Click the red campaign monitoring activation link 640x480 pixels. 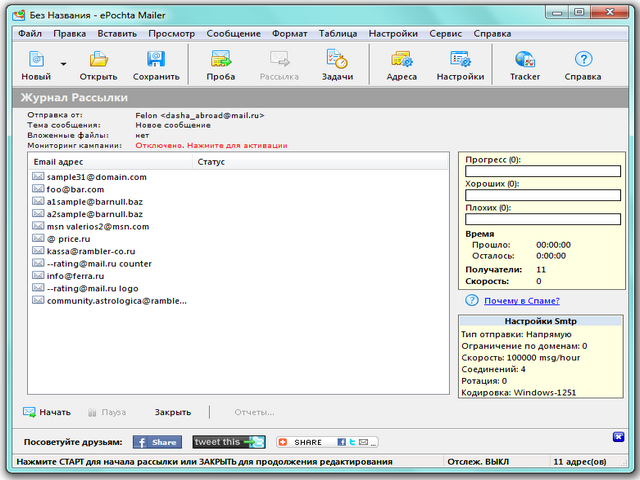tap(211, 145)
